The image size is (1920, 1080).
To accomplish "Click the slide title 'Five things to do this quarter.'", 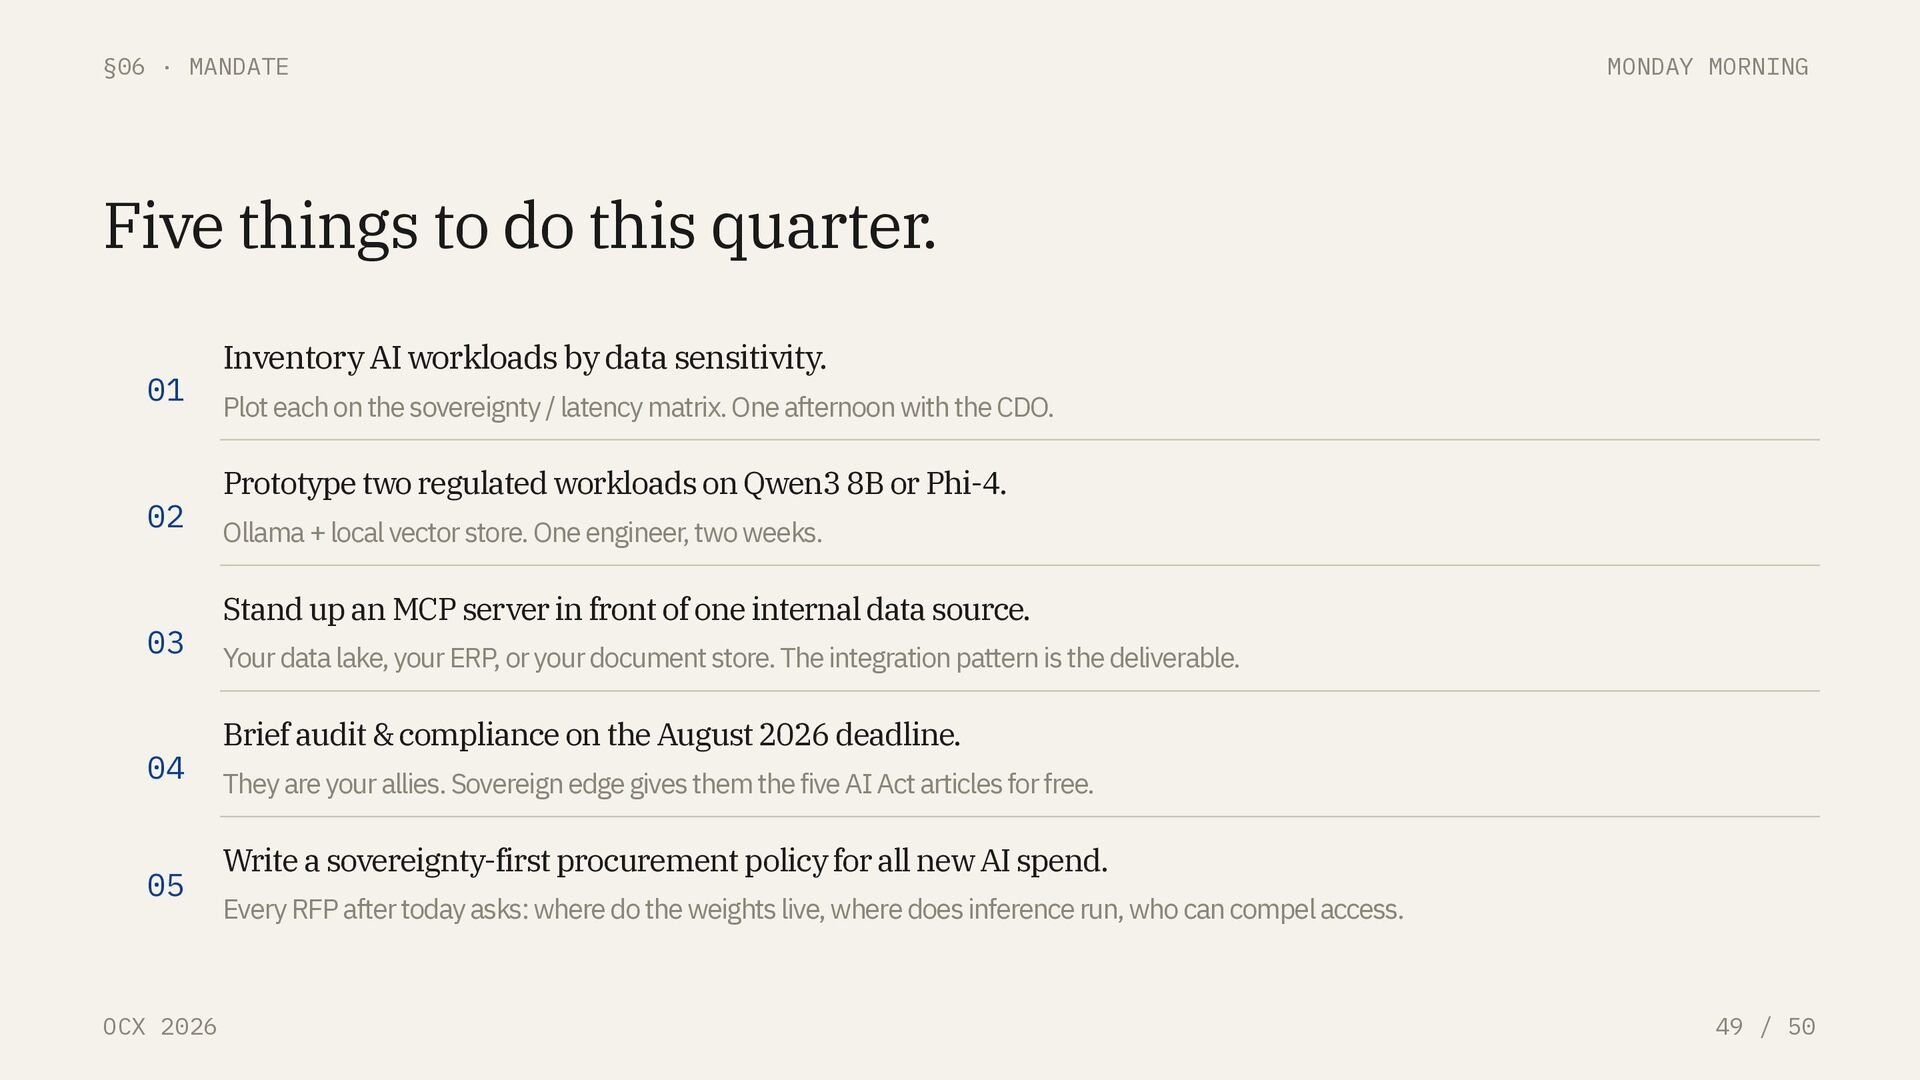I will [520, 226].
